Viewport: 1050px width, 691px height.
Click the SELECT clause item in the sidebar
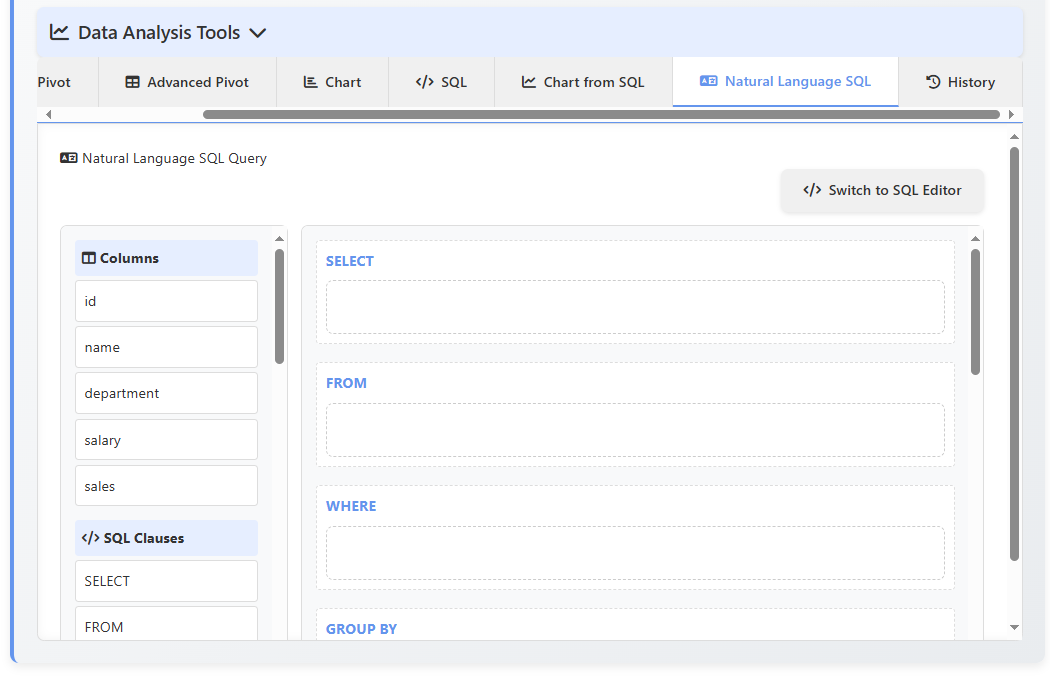pos(166,581)
